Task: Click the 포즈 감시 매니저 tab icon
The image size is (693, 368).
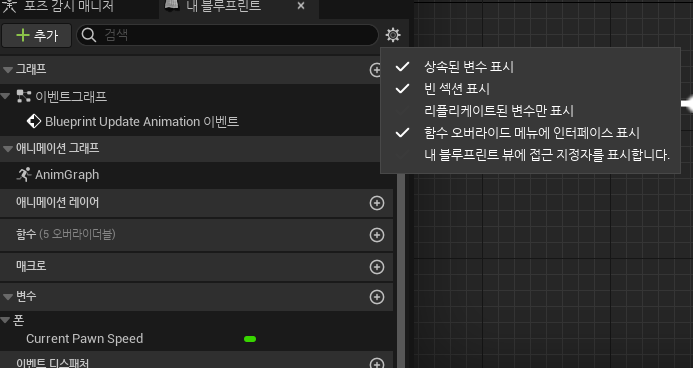Action: click(9, 5)
